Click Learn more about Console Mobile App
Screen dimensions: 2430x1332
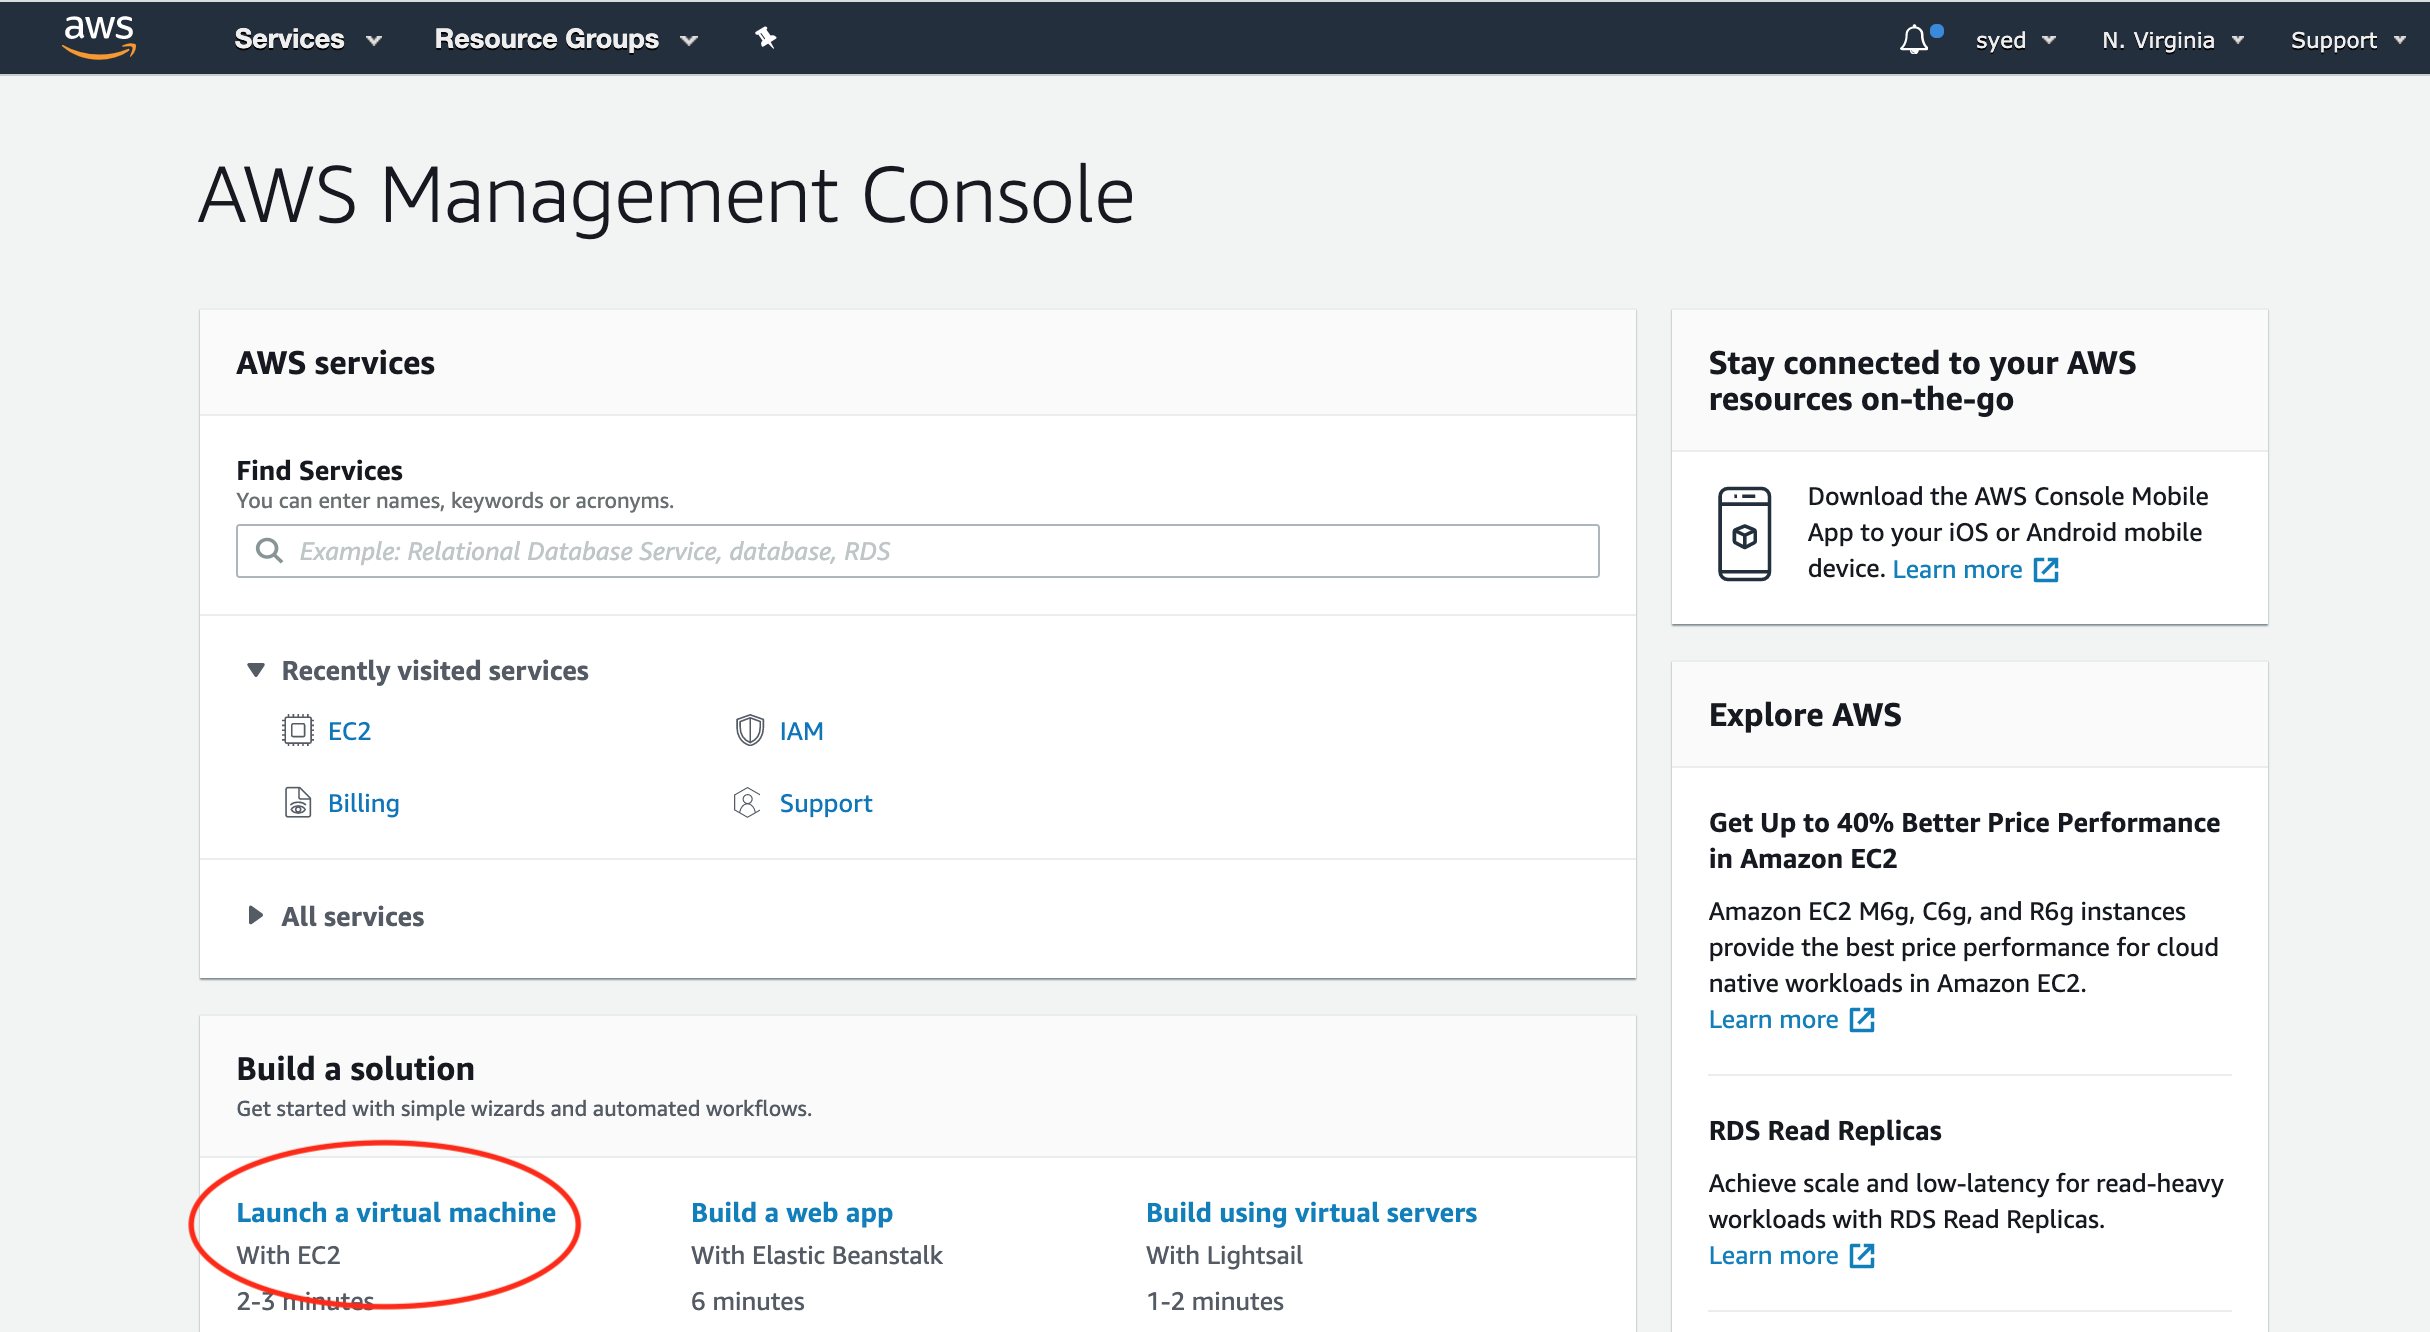tap(1957, 569)
